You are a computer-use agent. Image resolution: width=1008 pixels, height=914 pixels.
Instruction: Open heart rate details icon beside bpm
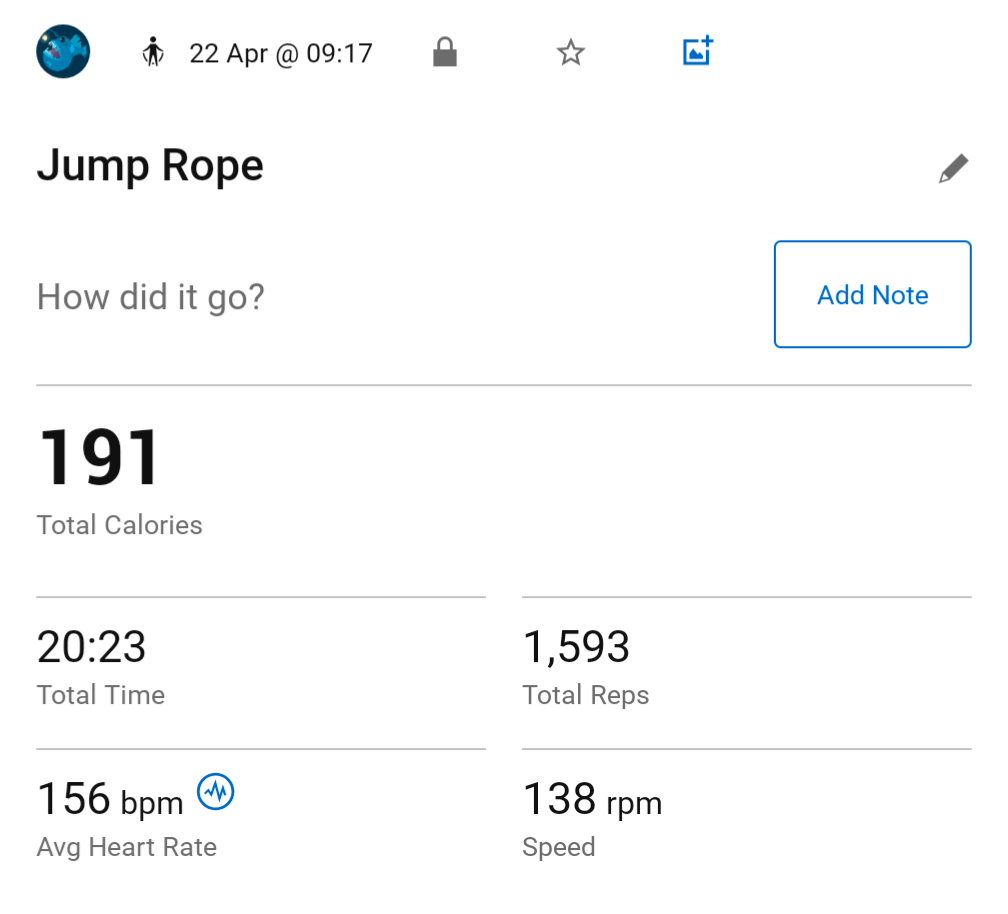coord(216,793)
